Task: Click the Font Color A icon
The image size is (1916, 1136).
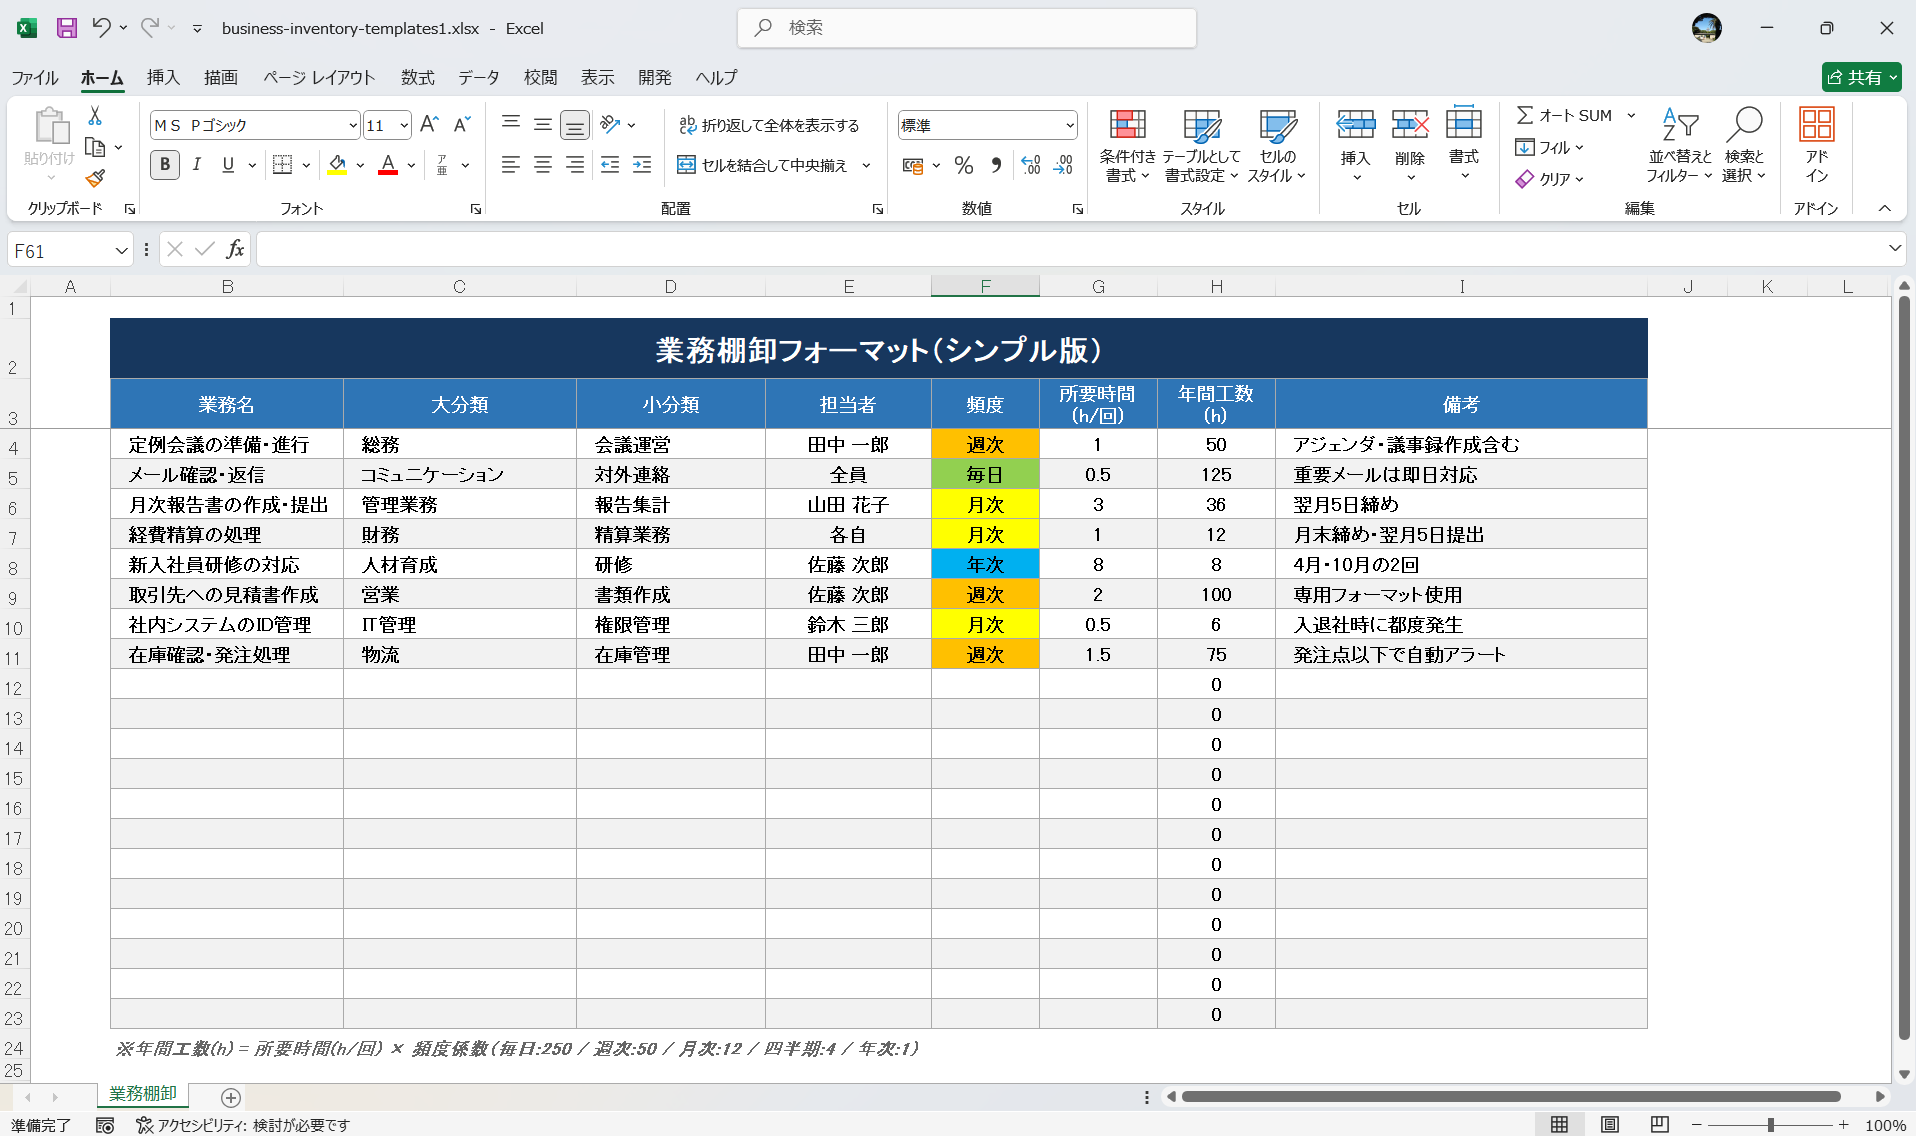Action: [x=388, y=165]
